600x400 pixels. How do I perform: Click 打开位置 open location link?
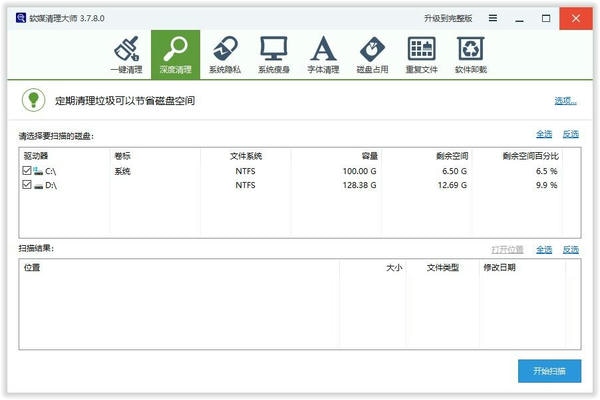[x=507, y=250]
